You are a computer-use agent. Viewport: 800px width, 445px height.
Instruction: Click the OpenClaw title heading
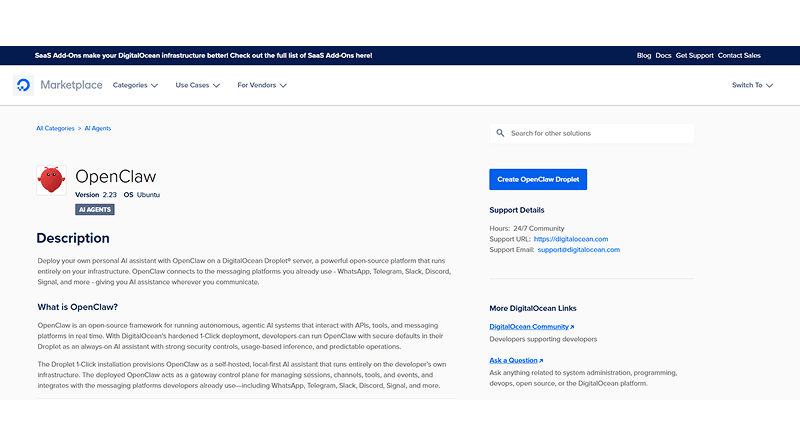coord(116,177)
